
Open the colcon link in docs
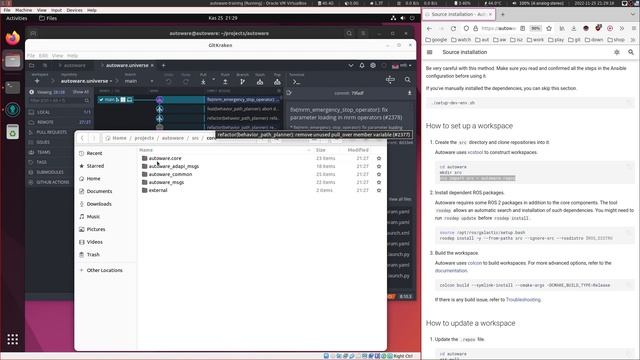click(475, 263)
